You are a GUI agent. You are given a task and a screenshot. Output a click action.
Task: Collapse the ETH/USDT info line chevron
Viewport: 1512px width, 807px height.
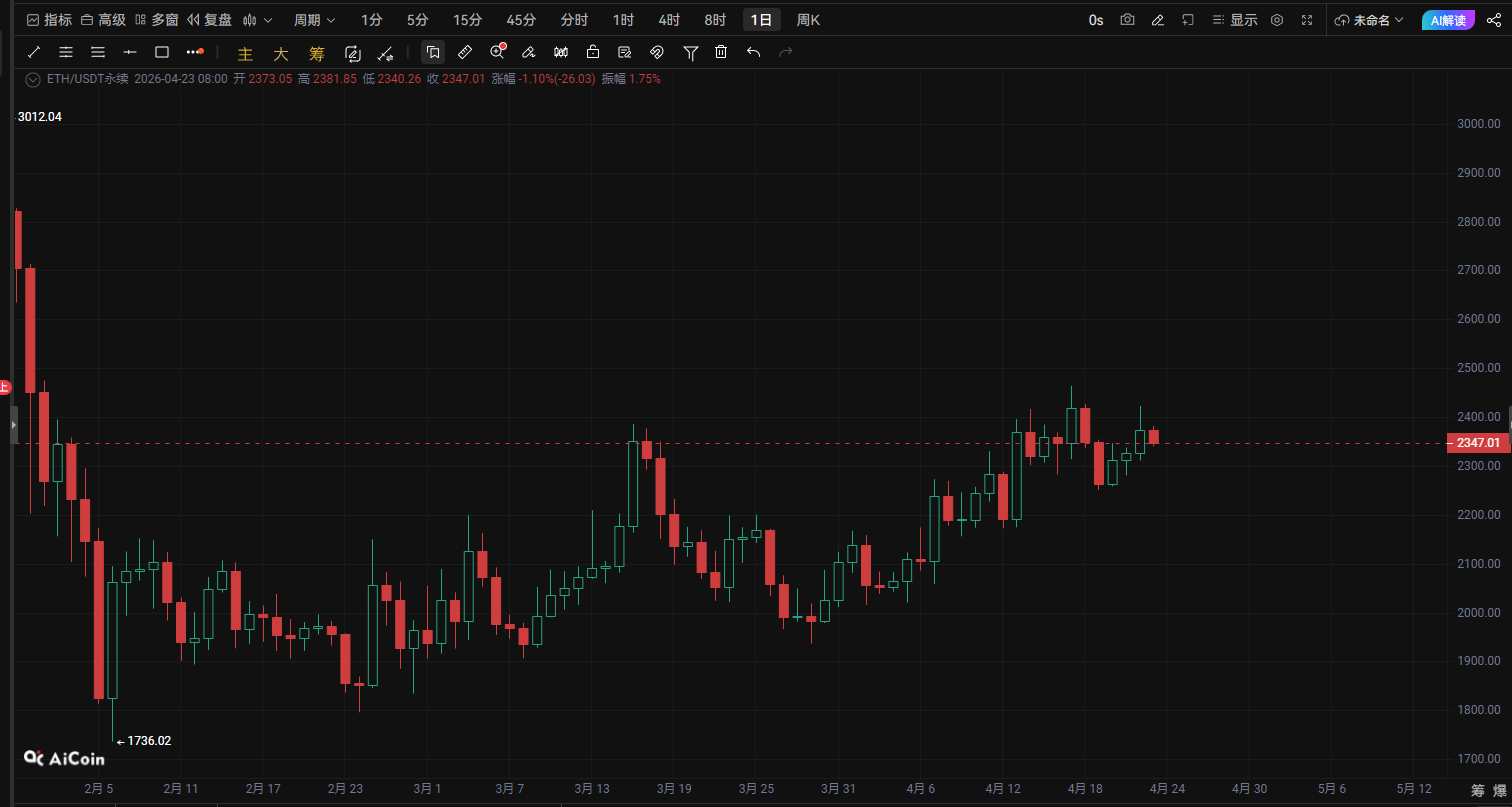(x=33, y=79)
